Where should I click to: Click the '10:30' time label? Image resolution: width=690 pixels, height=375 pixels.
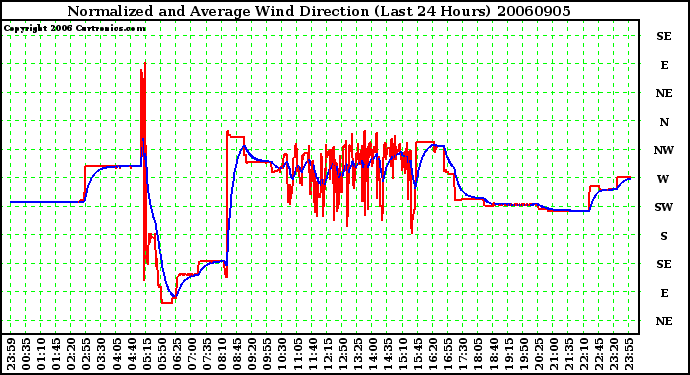(x=282, y=354)
